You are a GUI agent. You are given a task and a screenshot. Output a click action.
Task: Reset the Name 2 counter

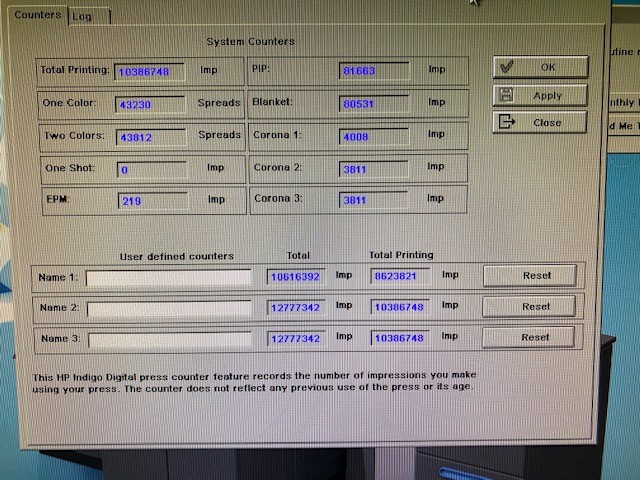coord(529,307)
